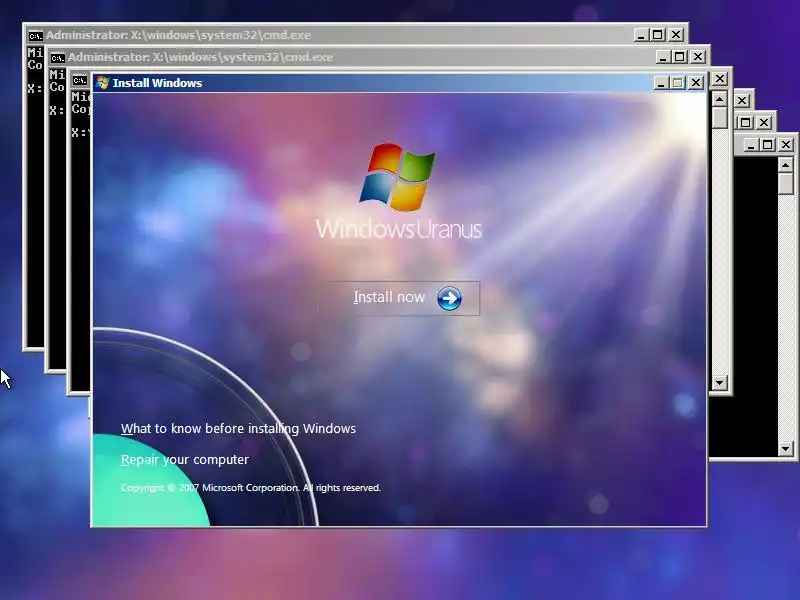Click scroll-up arrow of the rightmost console window
This screenshot has width=800, height=600.
pyautogui.click(x=786, y=165)
